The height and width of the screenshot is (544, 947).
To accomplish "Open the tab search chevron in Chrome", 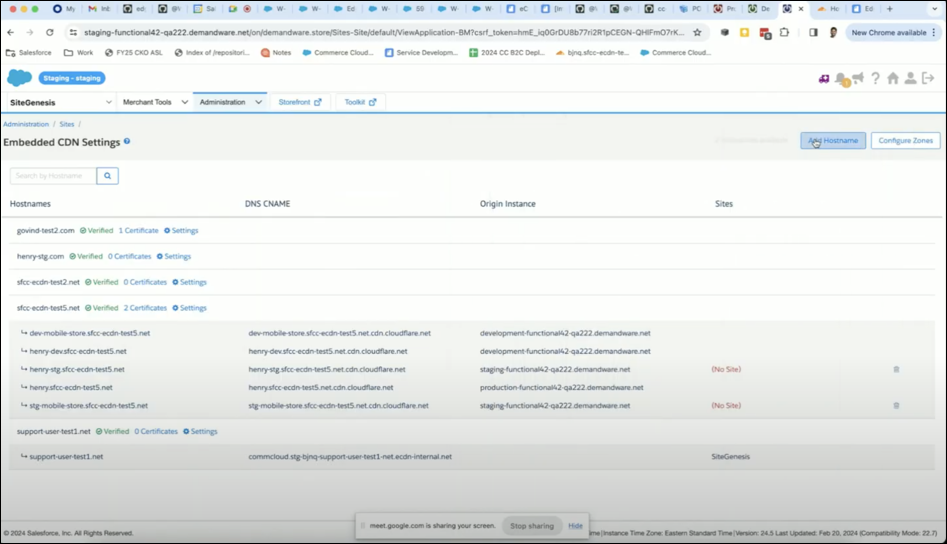I will (x=934, y=9).
